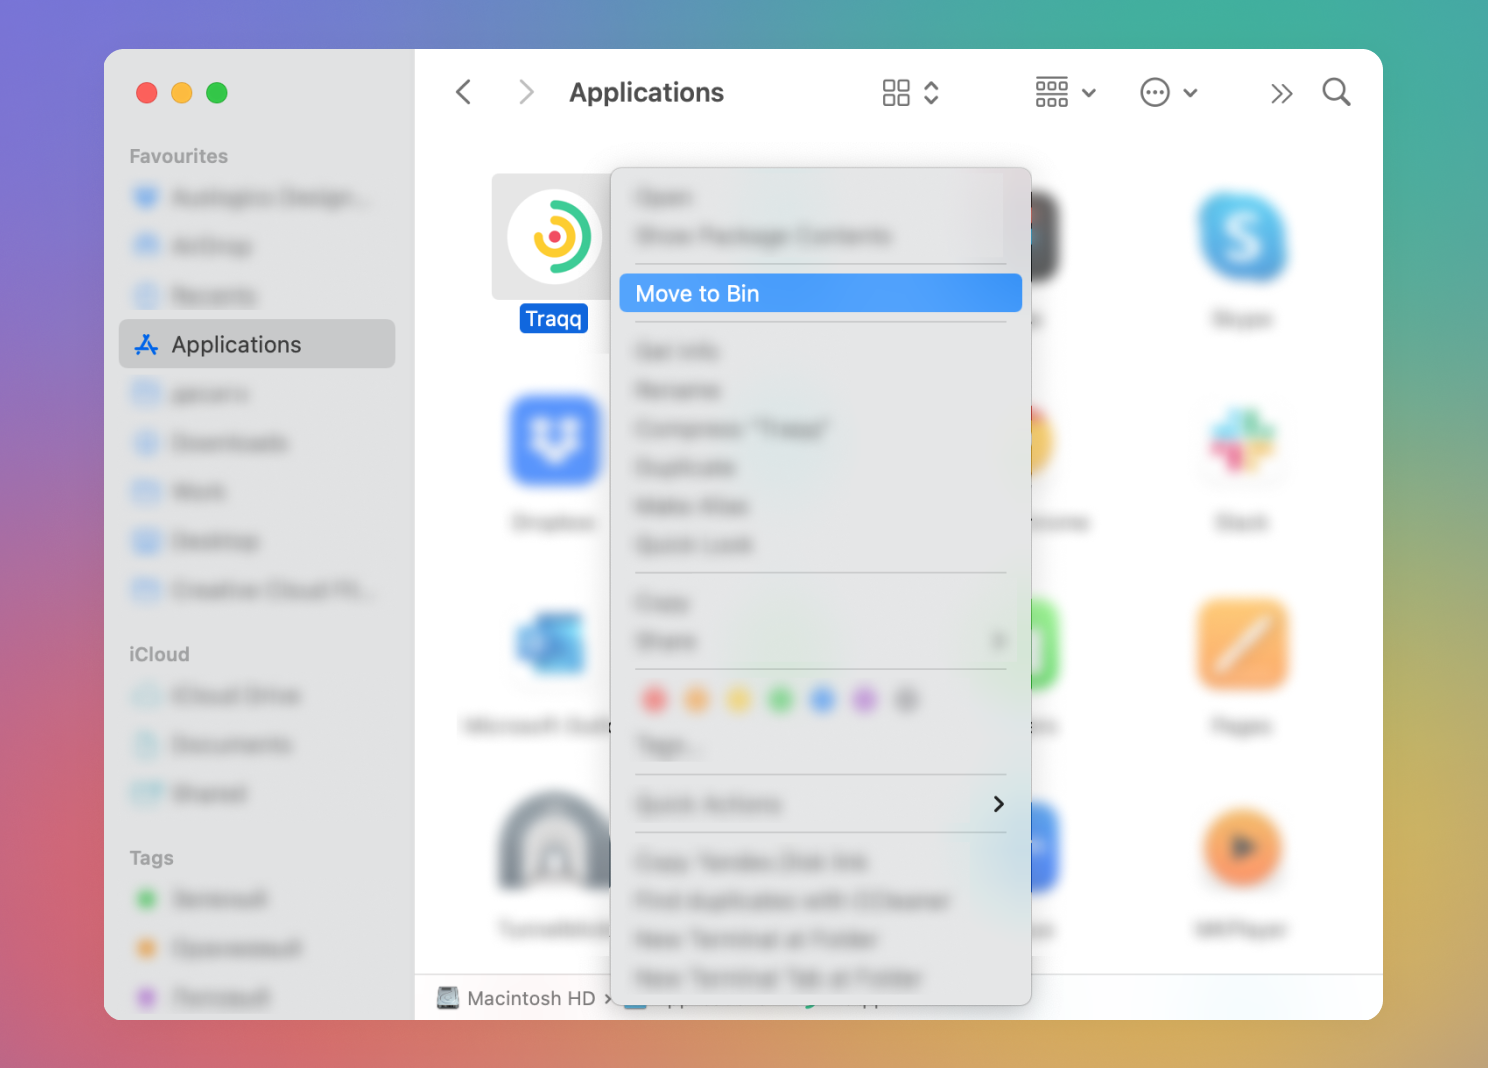Open Finder search magnifier
Viewport: 1488px width, 1068px height.
1336,92
